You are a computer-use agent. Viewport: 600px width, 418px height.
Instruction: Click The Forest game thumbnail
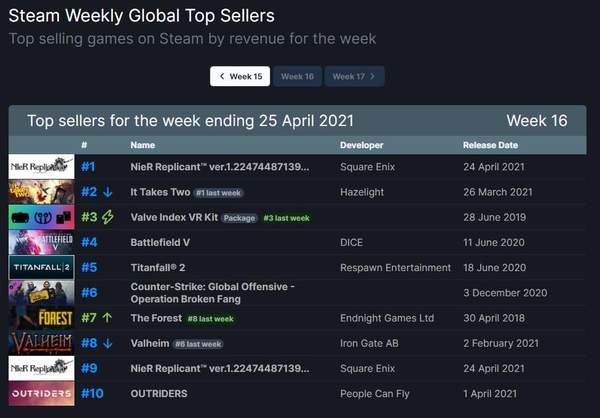pos(41,317)
